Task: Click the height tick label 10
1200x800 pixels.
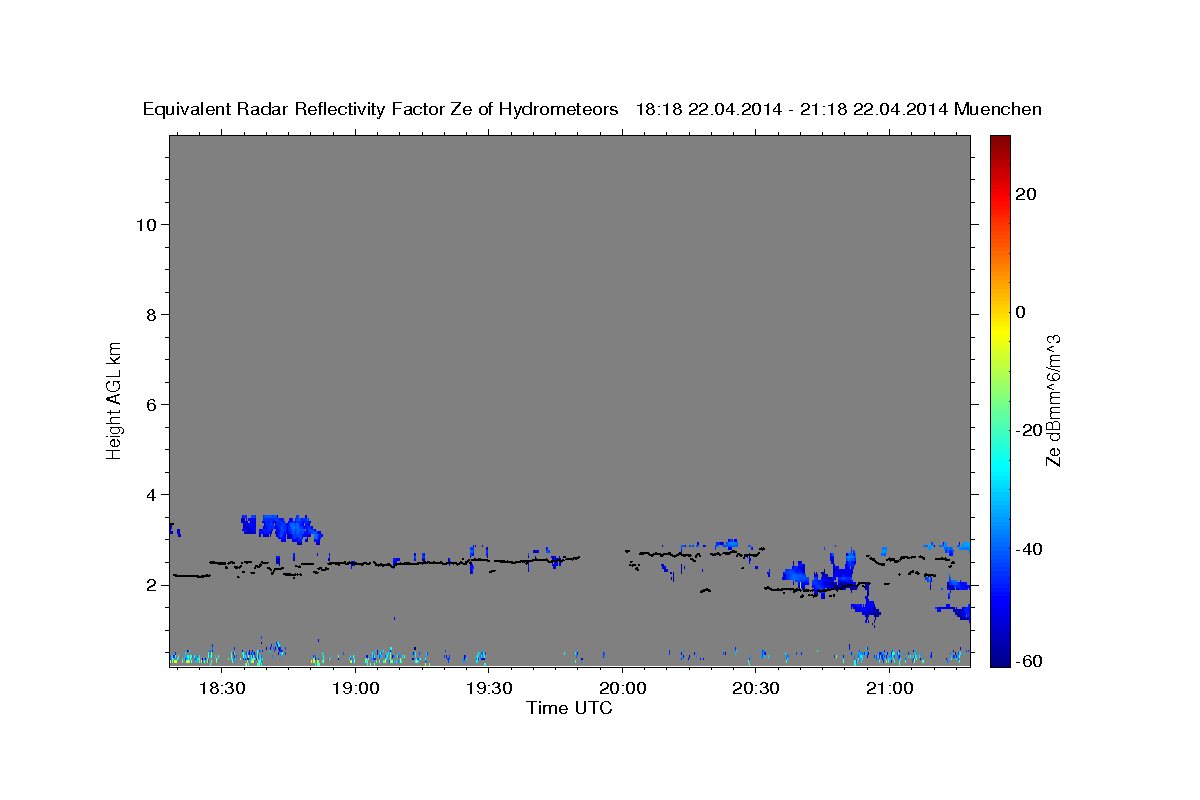Action: click(x=149, y=224)
